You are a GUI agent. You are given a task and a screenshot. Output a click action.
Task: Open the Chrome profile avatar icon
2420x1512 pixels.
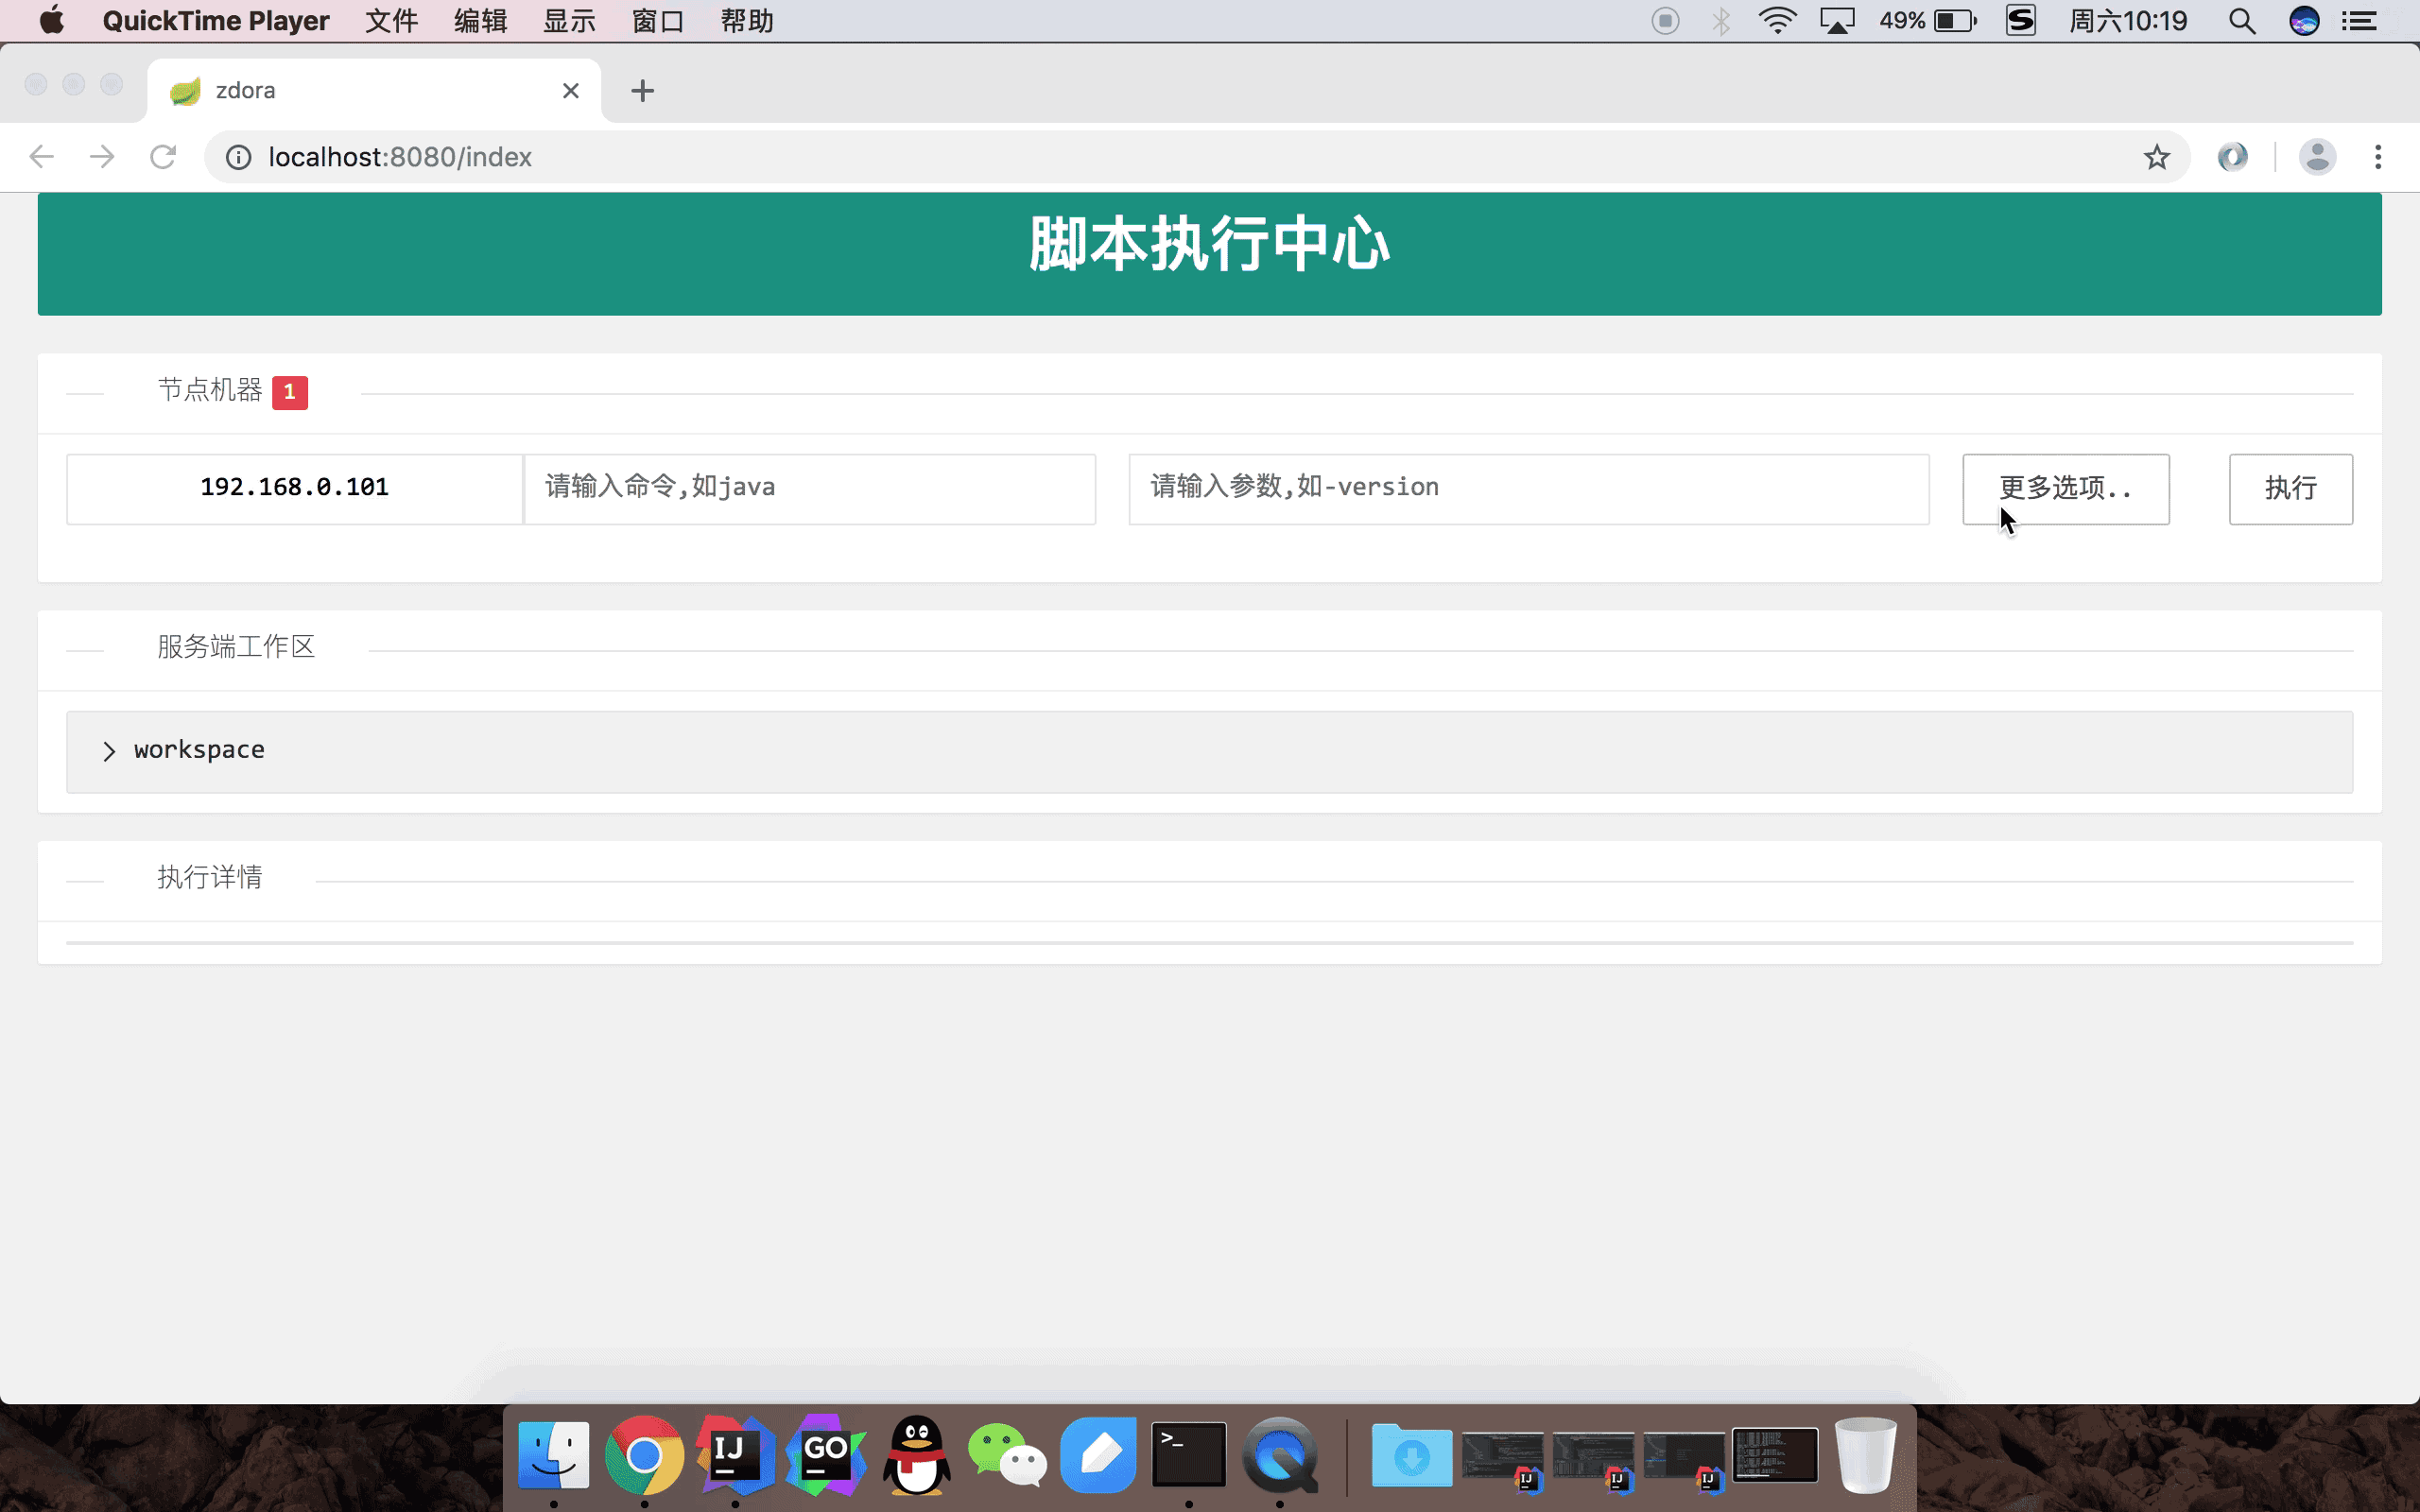tap(2316, 157)
